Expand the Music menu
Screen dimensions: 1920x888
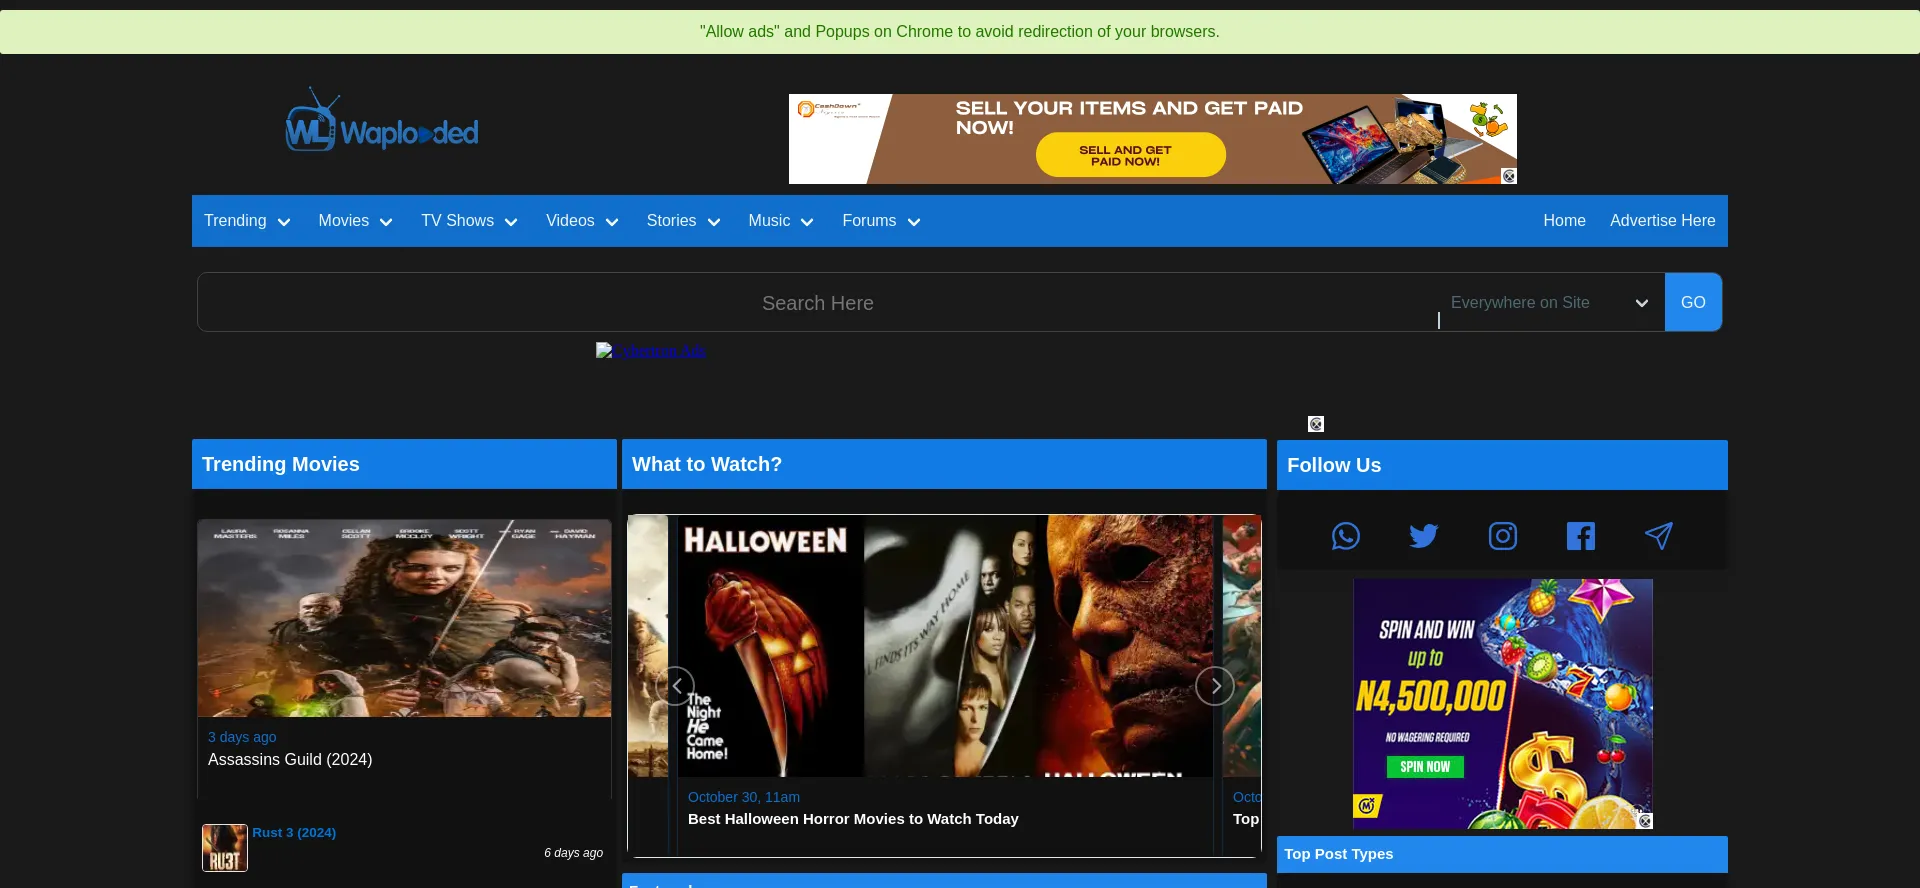(x=781, y=221)
